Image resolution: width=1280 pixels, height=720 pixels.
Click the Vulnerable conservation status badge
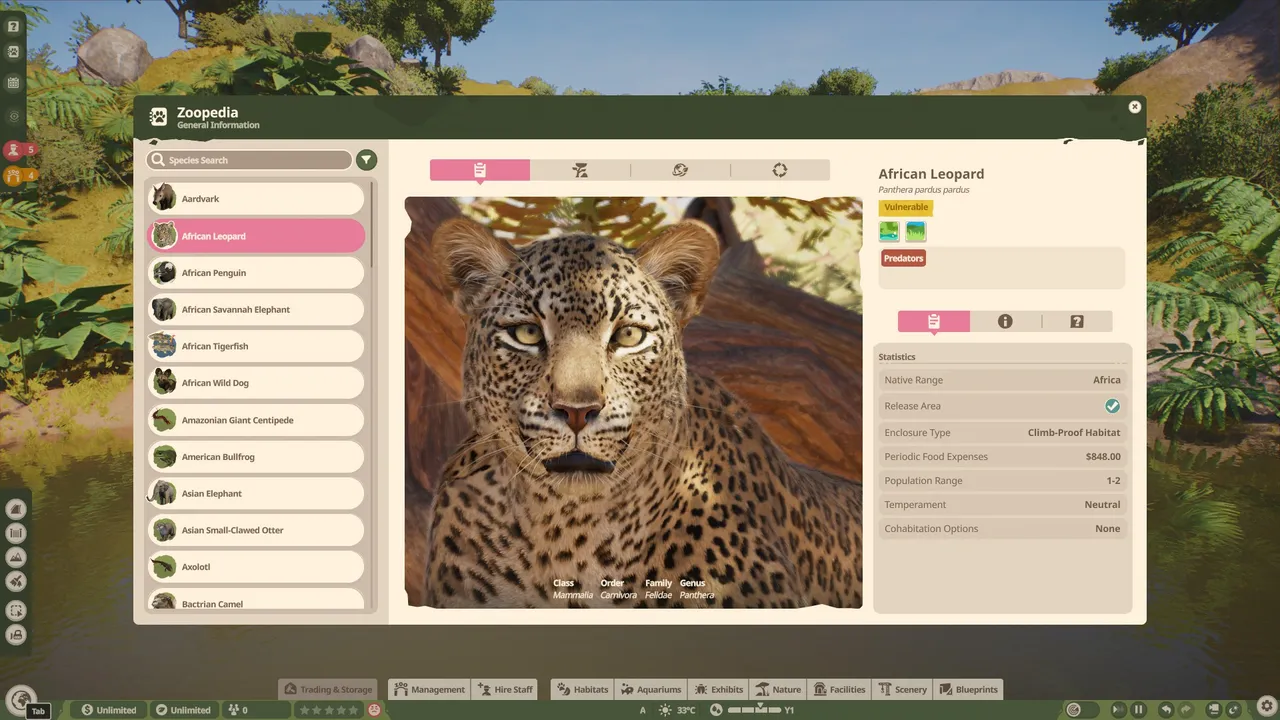[906, 208]
